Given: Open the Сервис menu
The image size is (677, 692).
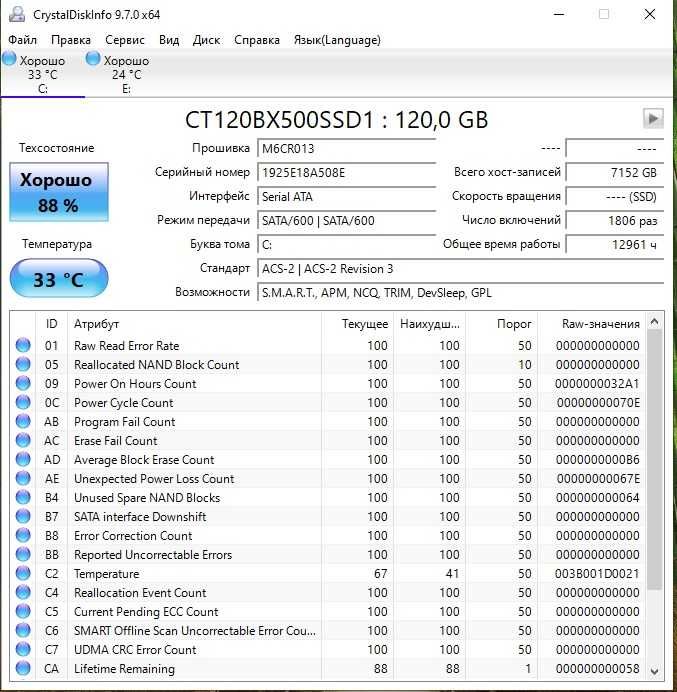Looking at the screenshot, I should point(124,40).
